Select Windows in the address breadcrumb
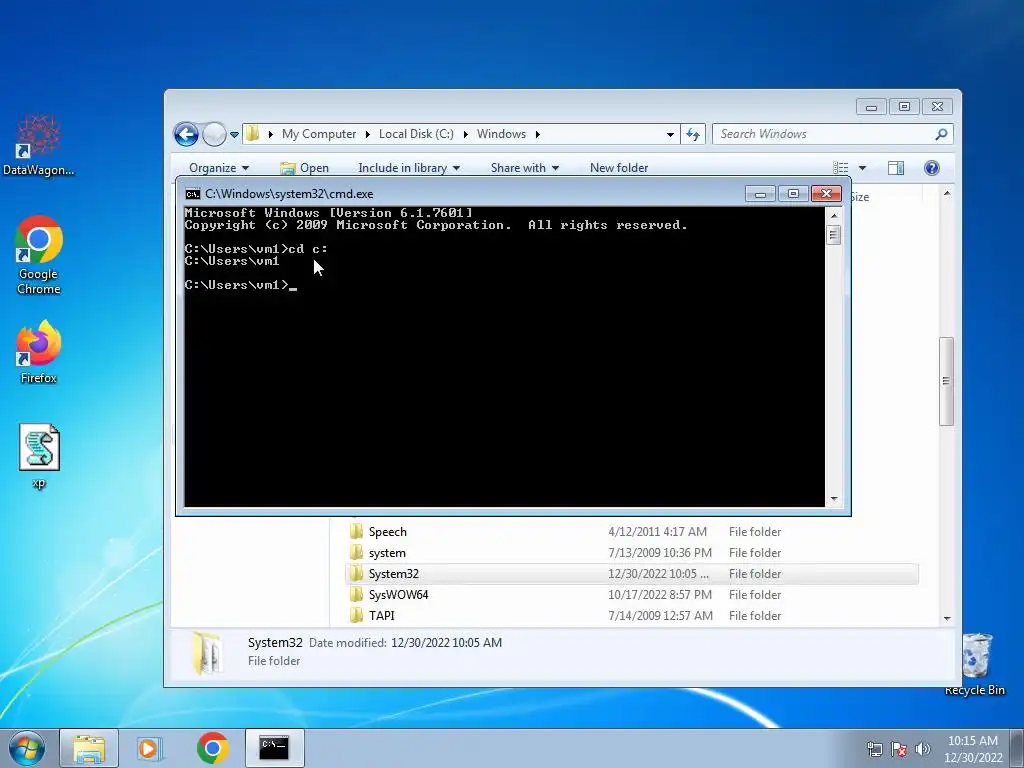This screenshot has height=768, width=1024. [x=501, y=134]
